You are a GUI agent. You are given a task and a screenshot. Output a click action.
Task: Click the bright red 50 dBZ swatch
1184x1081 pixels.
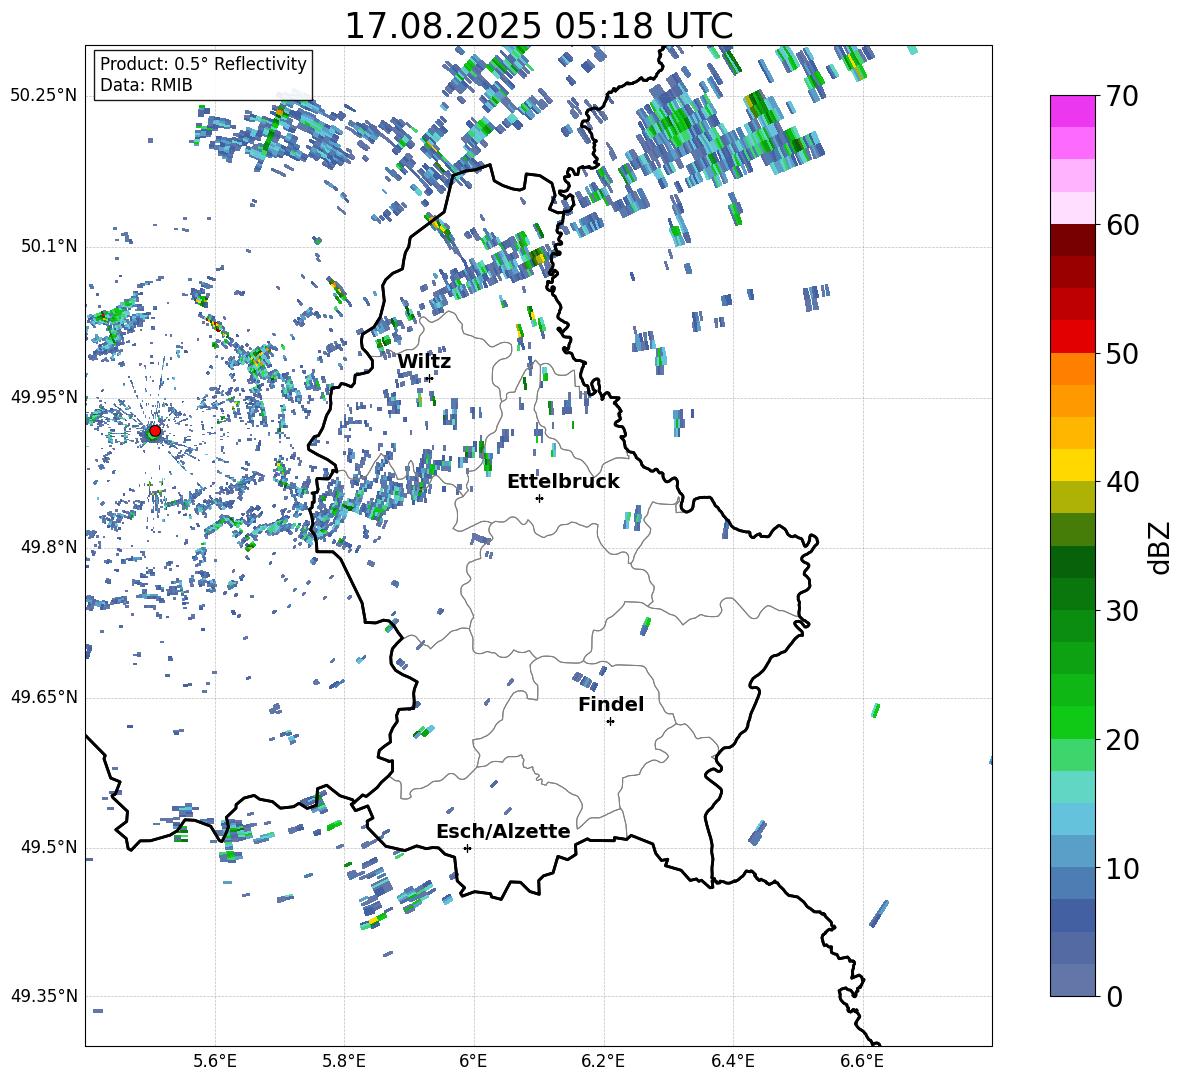1072,337
